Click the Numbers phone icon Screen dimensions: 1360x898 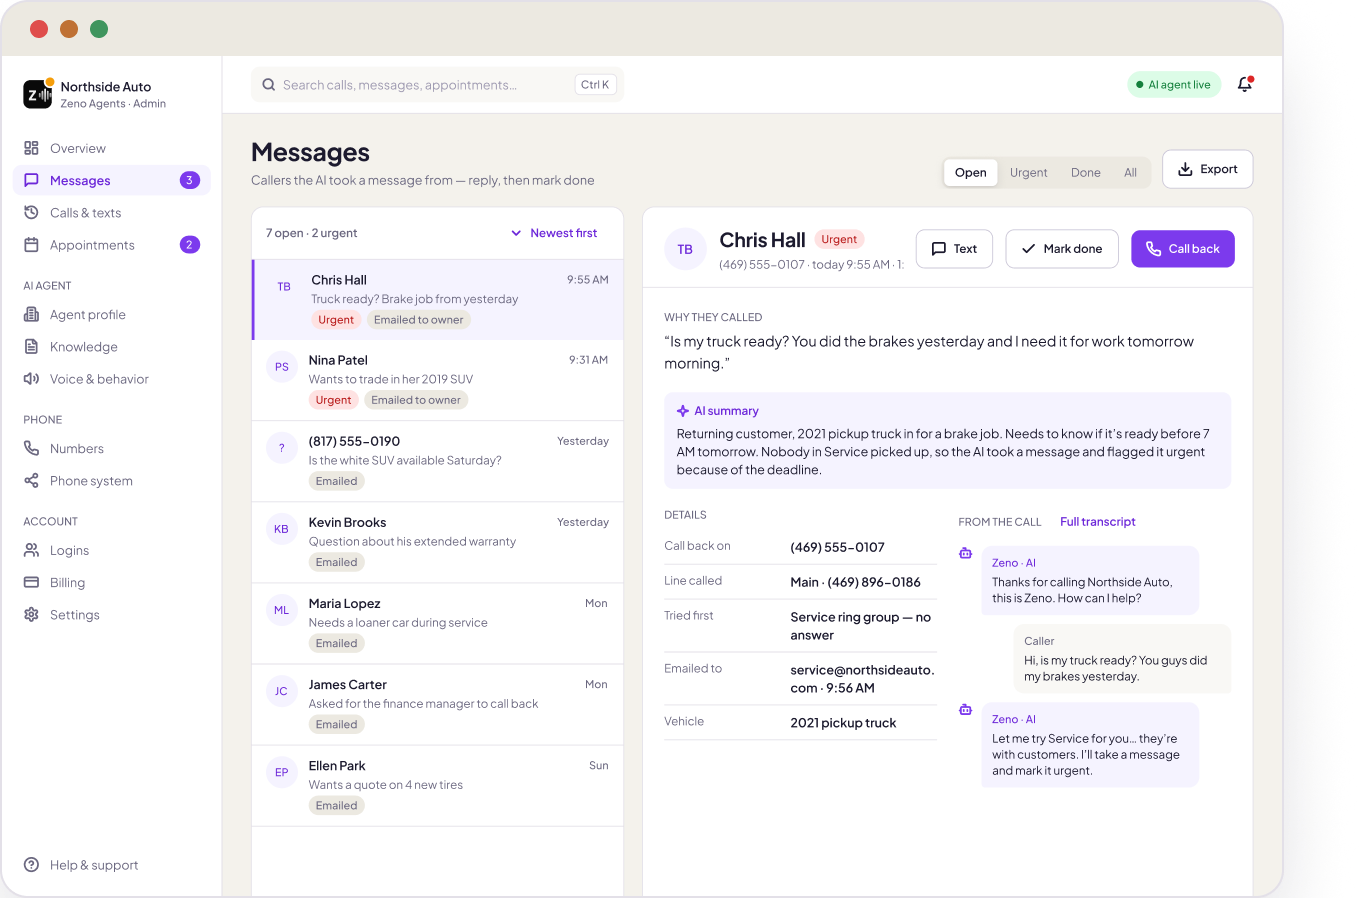(x=31, y=449)
